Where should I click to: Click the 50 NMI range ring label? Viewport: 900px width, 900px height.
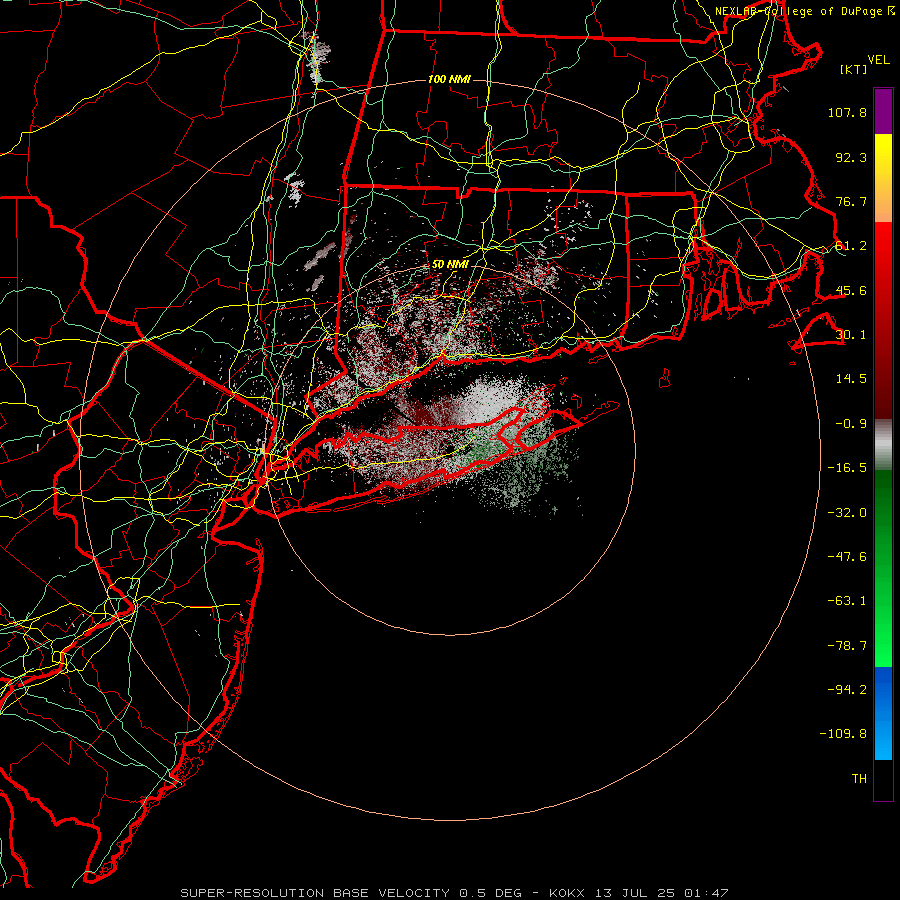[450, 265]
